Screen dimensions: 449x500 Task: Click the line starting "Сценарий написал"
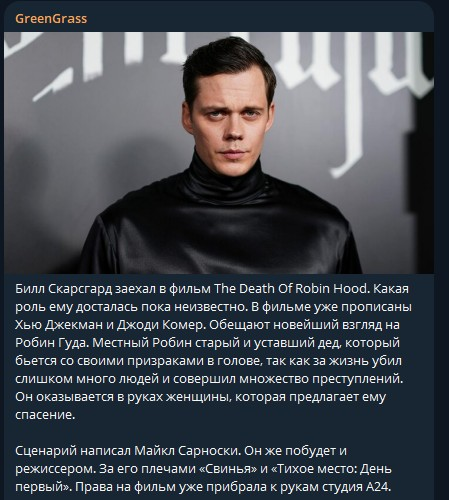click(x=181, y=451)
